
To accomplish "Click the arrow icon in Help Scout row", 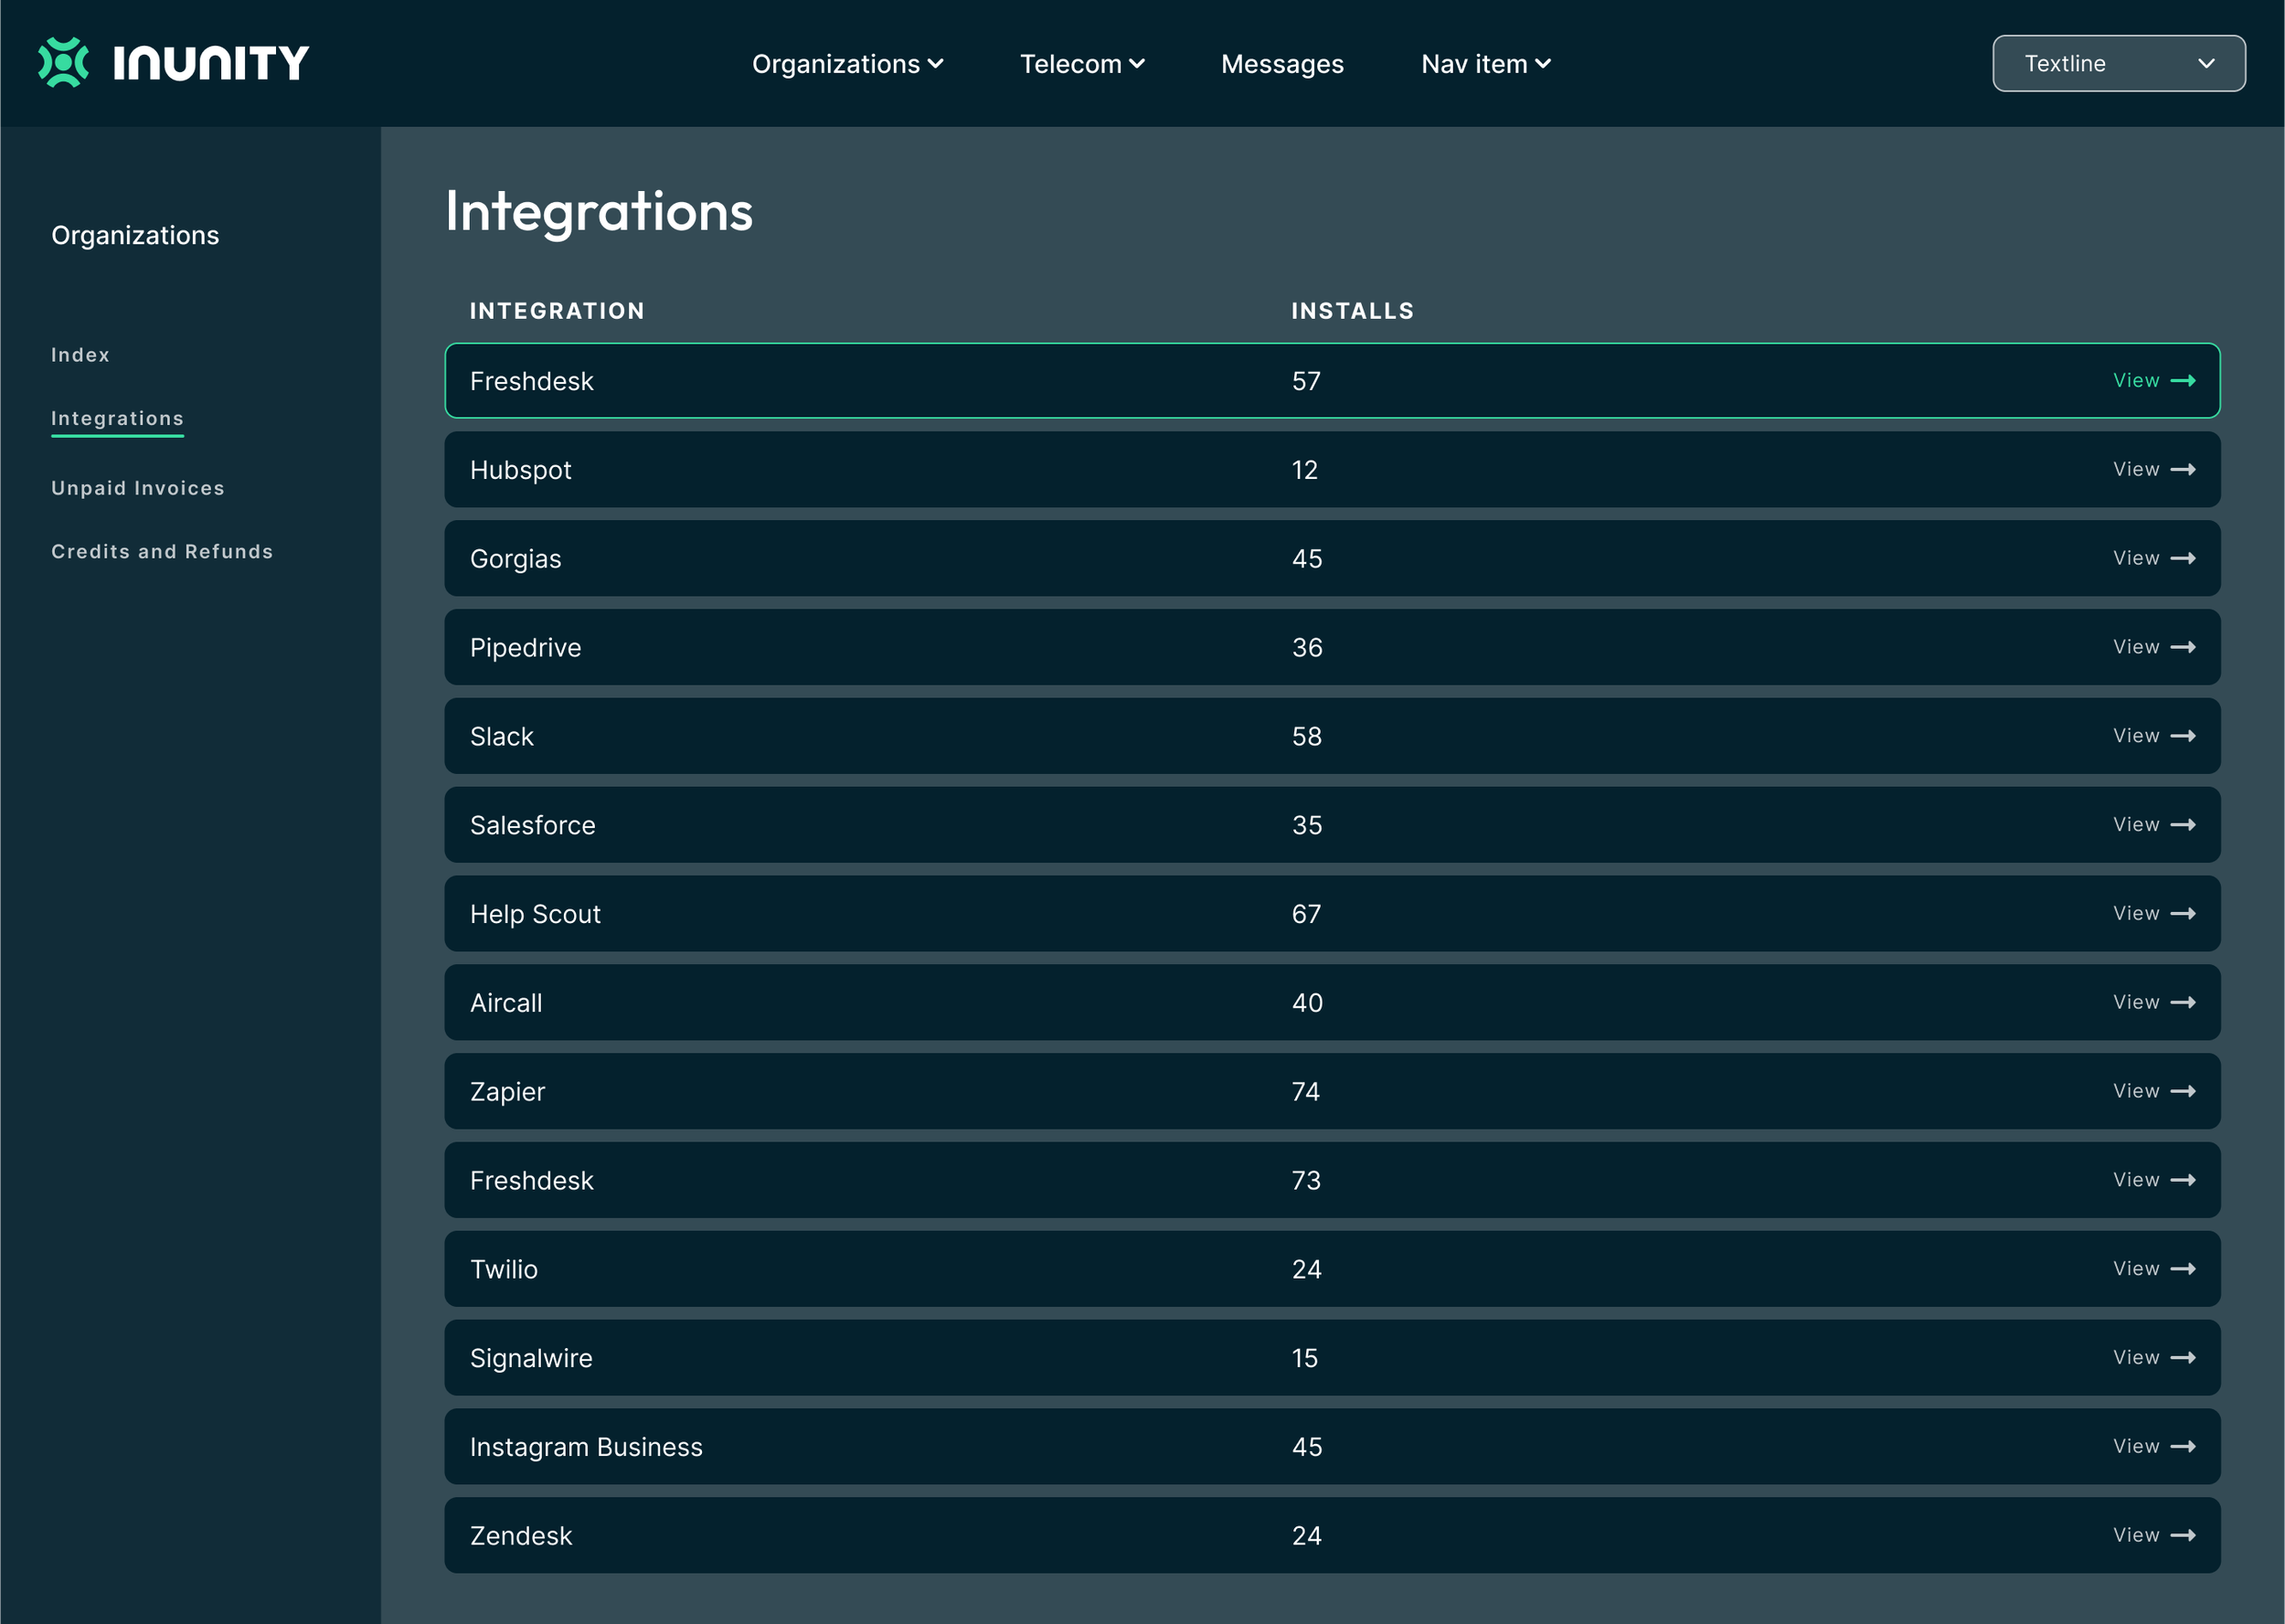I will click(x=2183, y=914).
